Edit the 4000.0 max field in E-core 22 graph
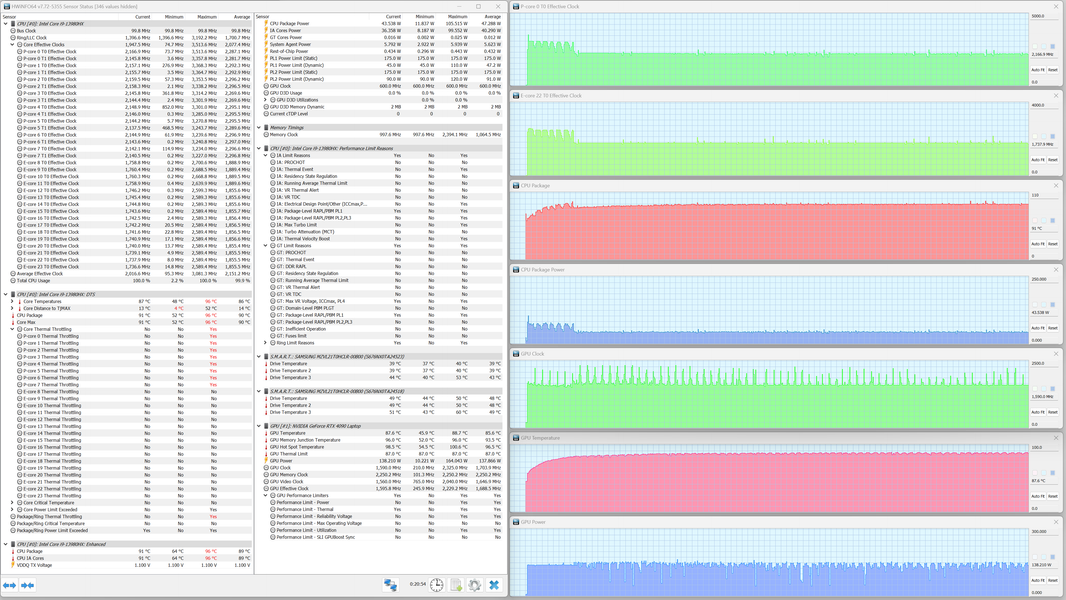Image resolution: width=1066 pixels, height=600 pixels. coord(1044,105)
